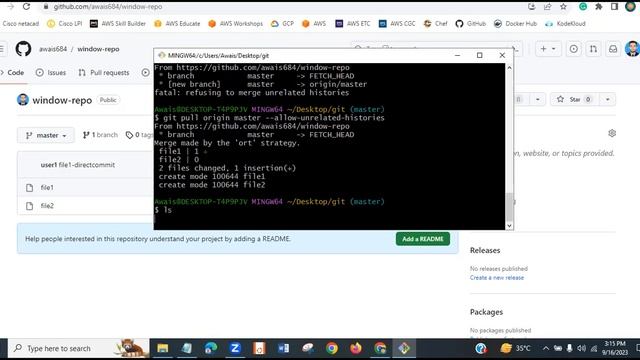Click Create a new release link
Viewport: 640px width, 360px height.
[497, 278]
